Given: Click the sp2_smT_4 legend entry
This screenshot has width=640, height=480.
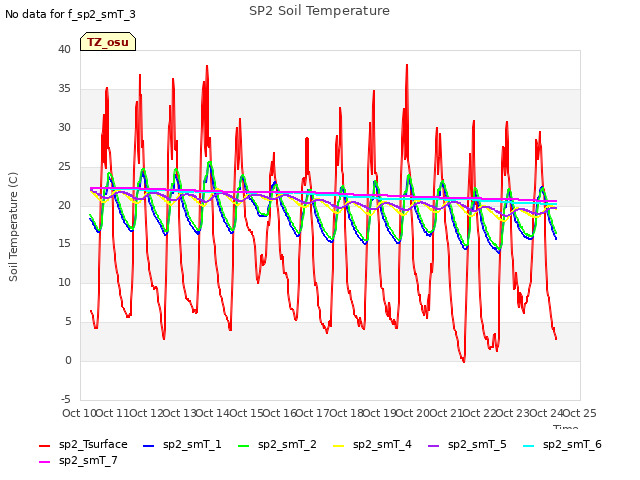Looking at the screenshot, I should tap(372, 444).
